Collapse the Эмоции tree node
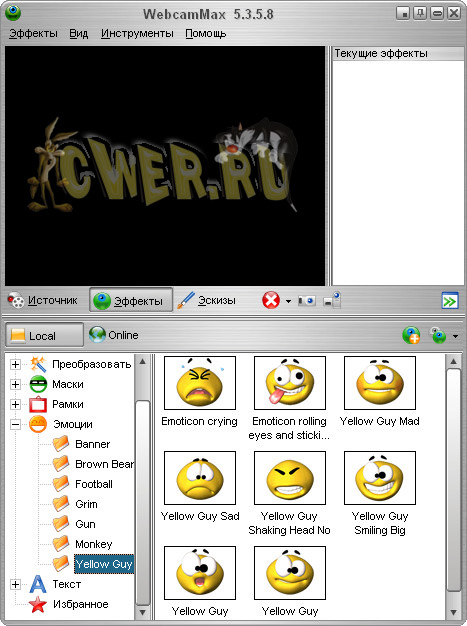The width and height of the screenshot is (467, 626). coord(15,424)
